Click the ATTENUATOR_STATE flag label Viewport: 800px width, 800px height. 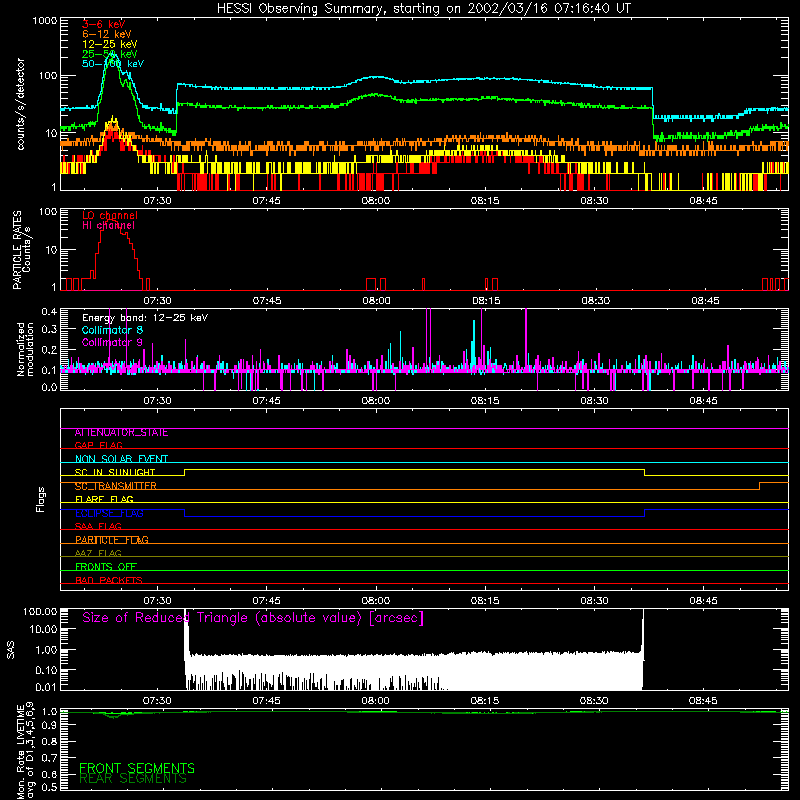click(121, 433)
